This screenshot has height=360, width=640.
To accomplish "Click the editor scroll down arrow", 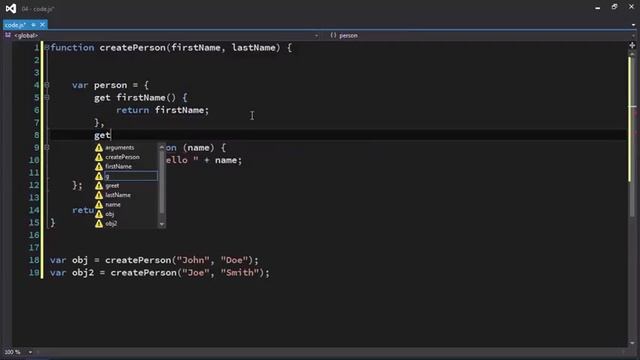I will coord(632,343).
